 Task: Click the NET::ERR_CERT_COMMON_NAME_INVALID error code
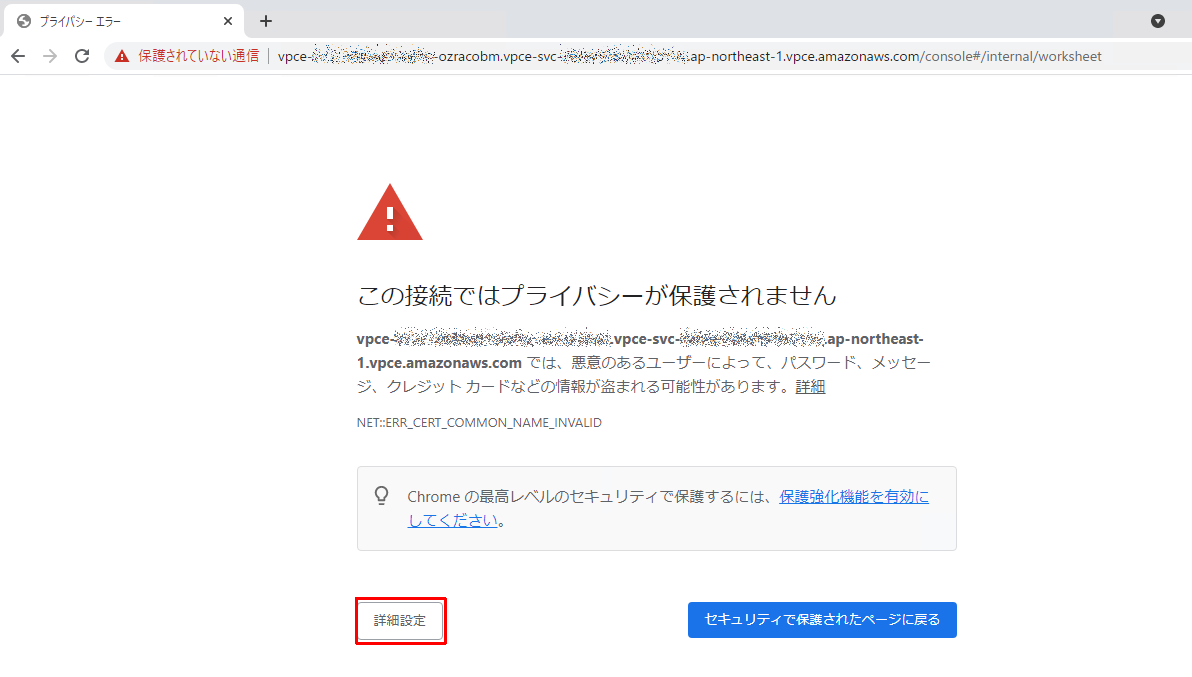pyautogui.click(x=479, y=422)
